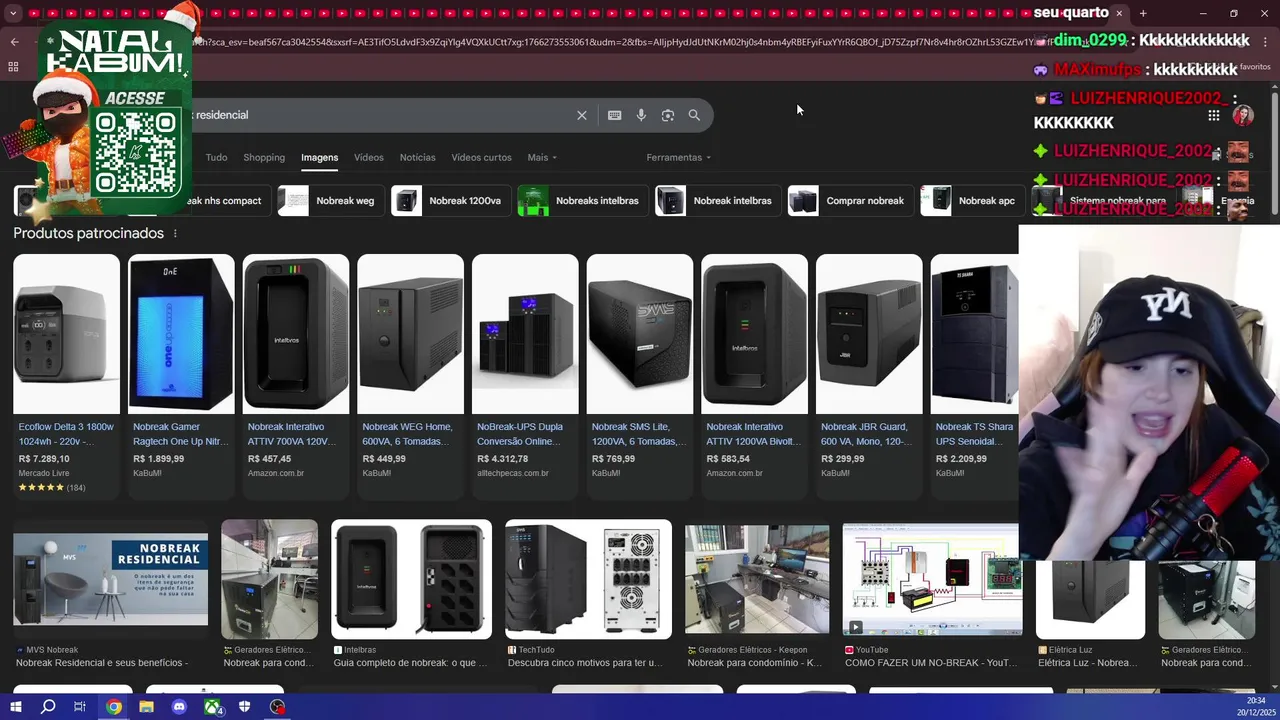Switch to Chrome on the taskbar
The width and height of the screenshot is (1280, 720).
114,707
